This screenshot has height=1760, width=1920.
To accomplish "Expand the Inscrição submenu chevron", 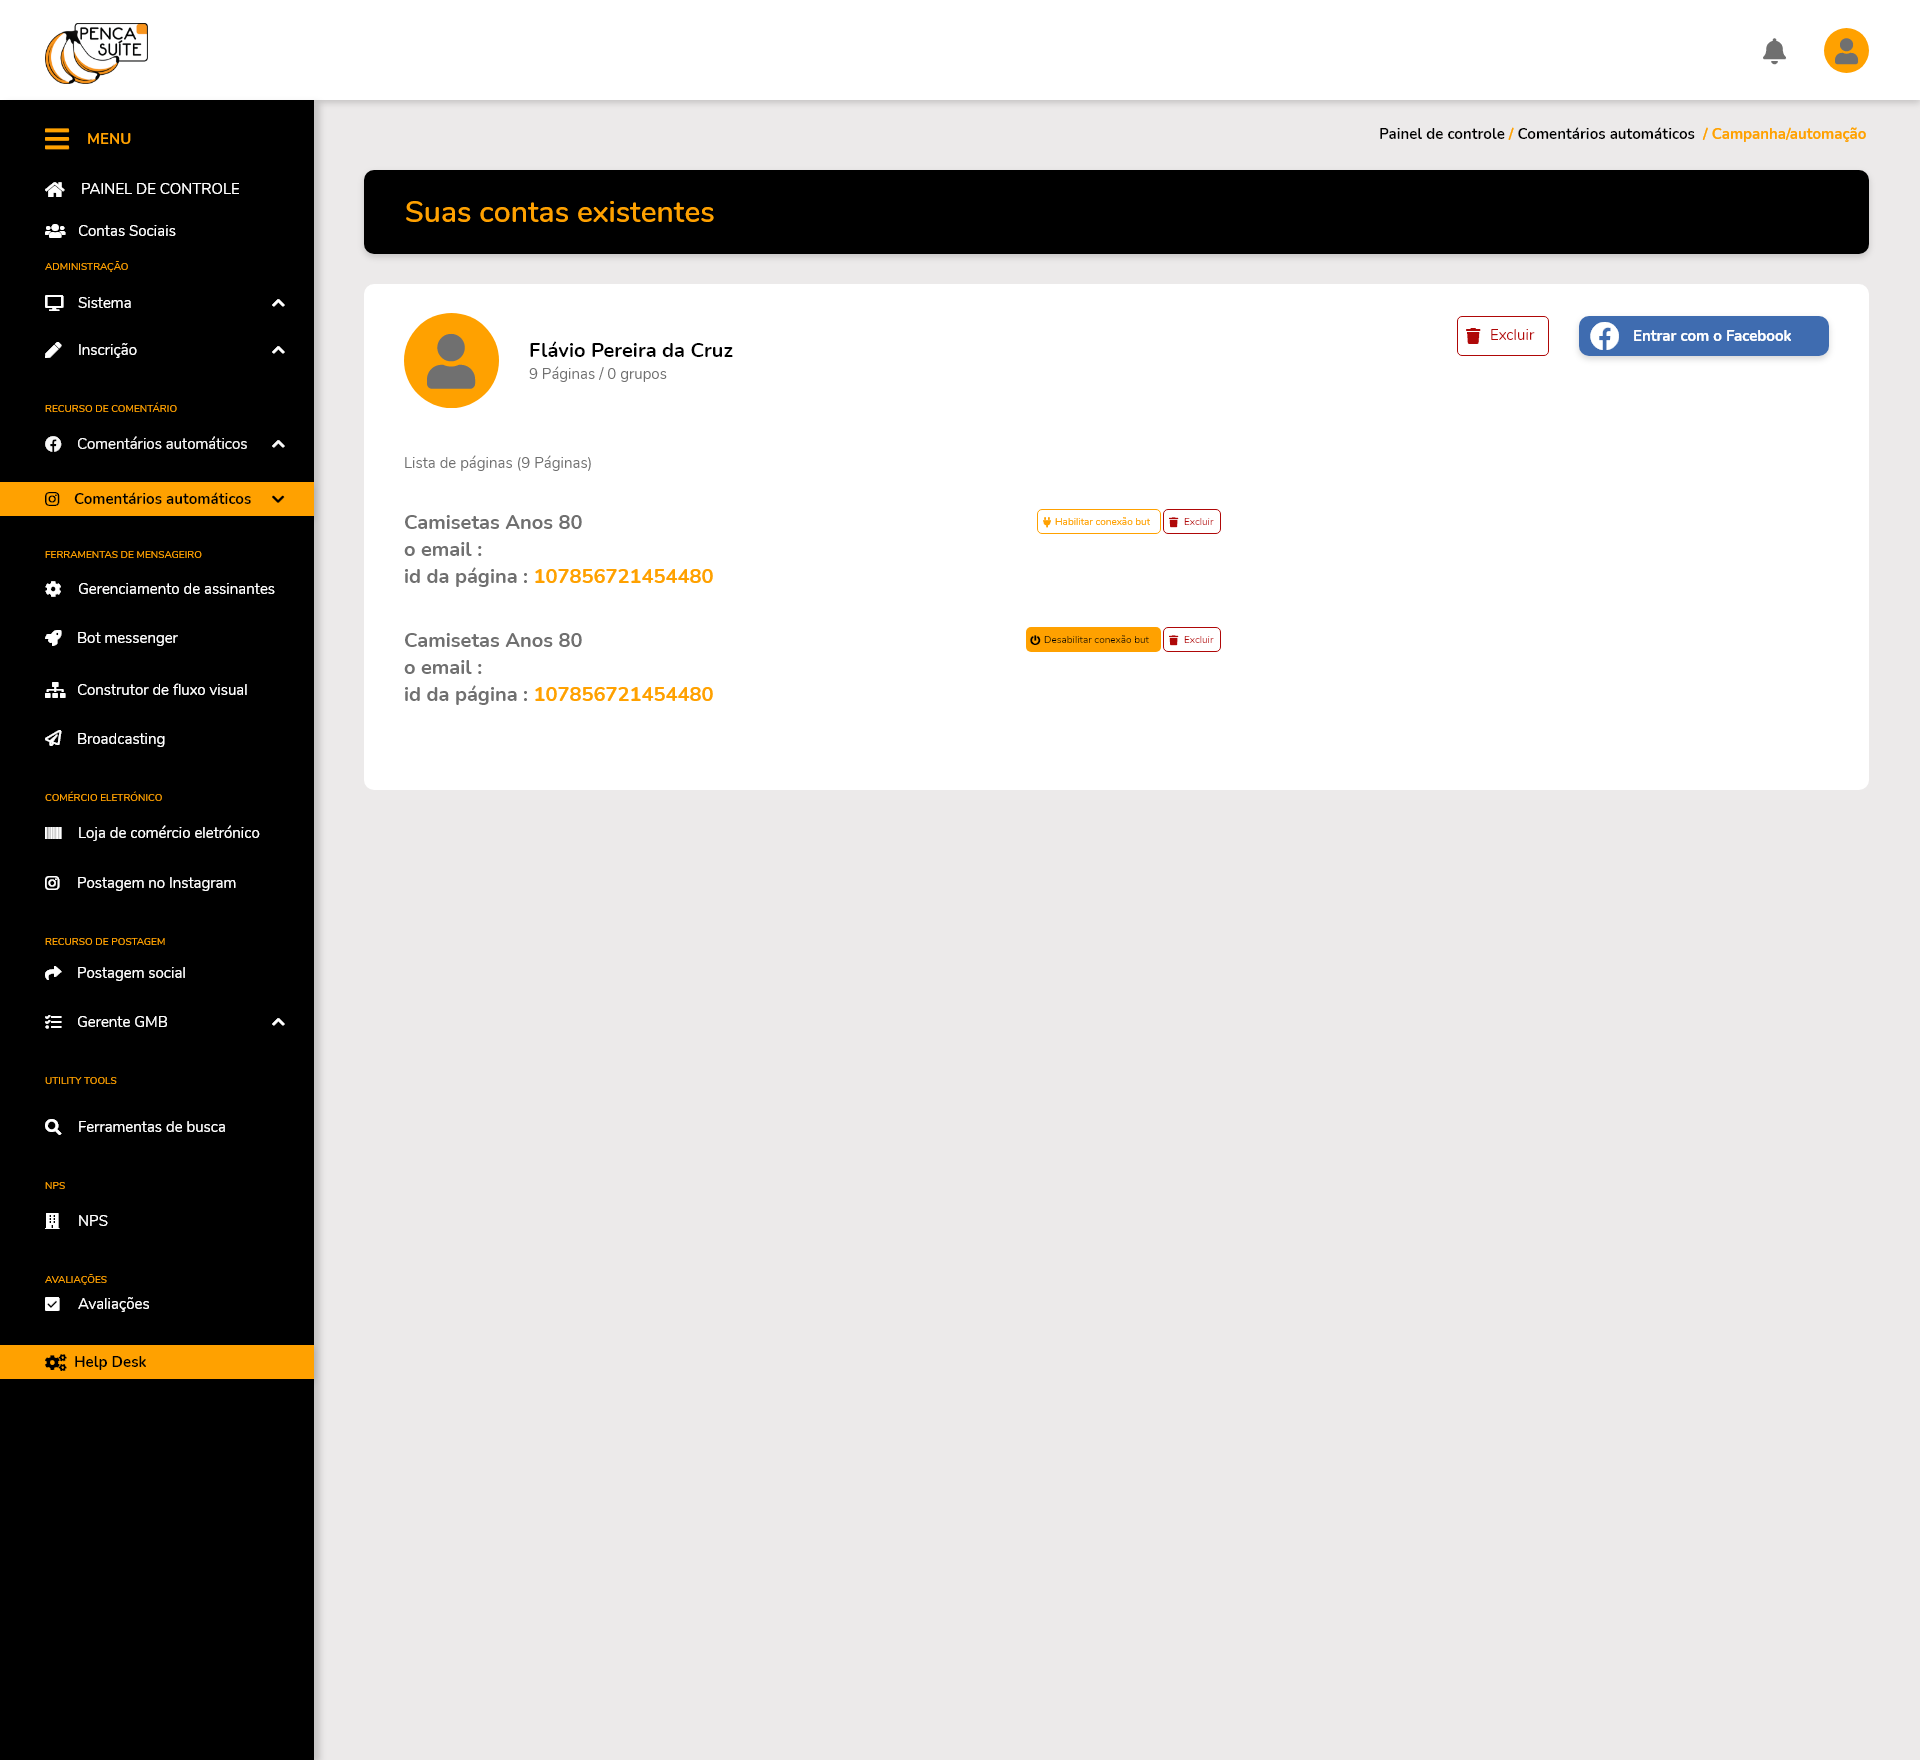I will click(x=278, y=350).
